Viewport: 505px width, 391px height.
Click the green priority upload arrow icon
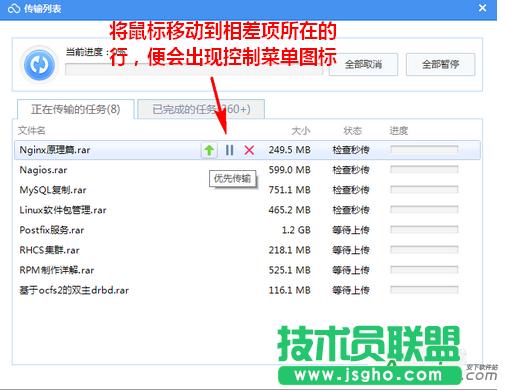(209, 150)
